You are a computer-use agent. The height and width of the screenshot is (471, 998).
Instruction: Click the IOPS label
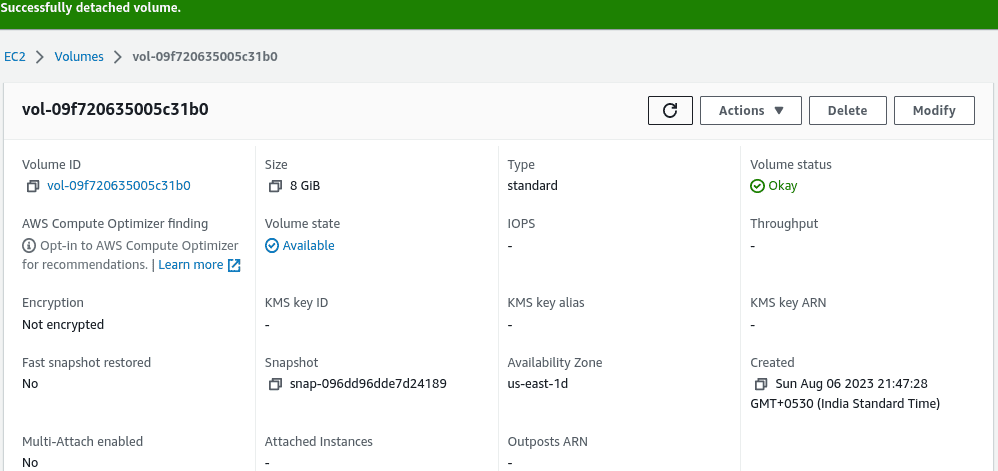pos(521,224)
